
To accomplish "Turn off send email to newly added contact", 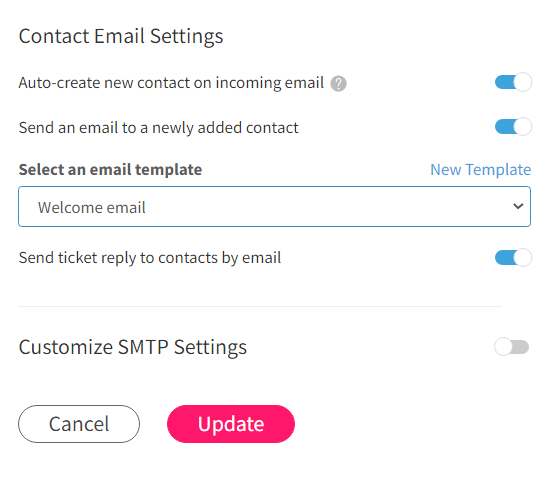I will tap(513, 127).
